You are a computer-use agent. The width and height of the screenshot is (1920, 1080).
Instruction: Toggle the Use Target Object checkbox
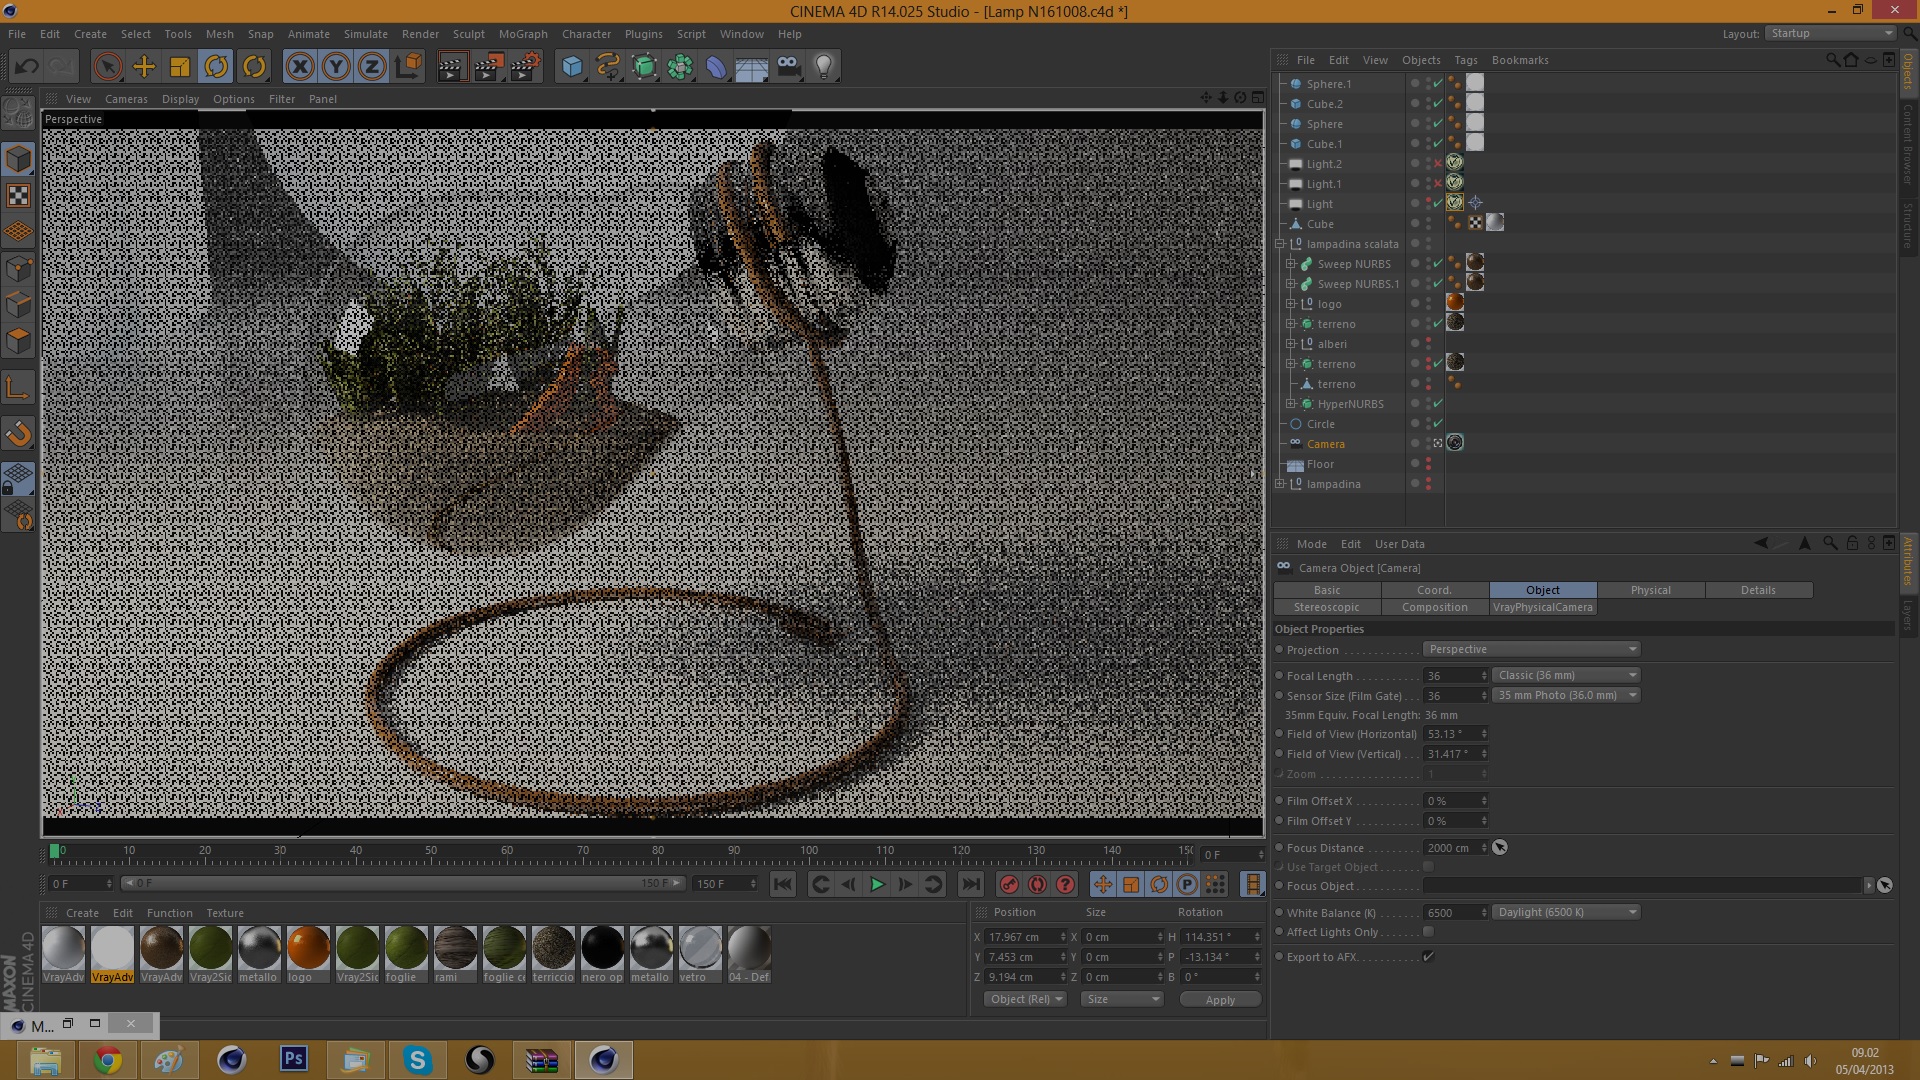pos(1428,867)
